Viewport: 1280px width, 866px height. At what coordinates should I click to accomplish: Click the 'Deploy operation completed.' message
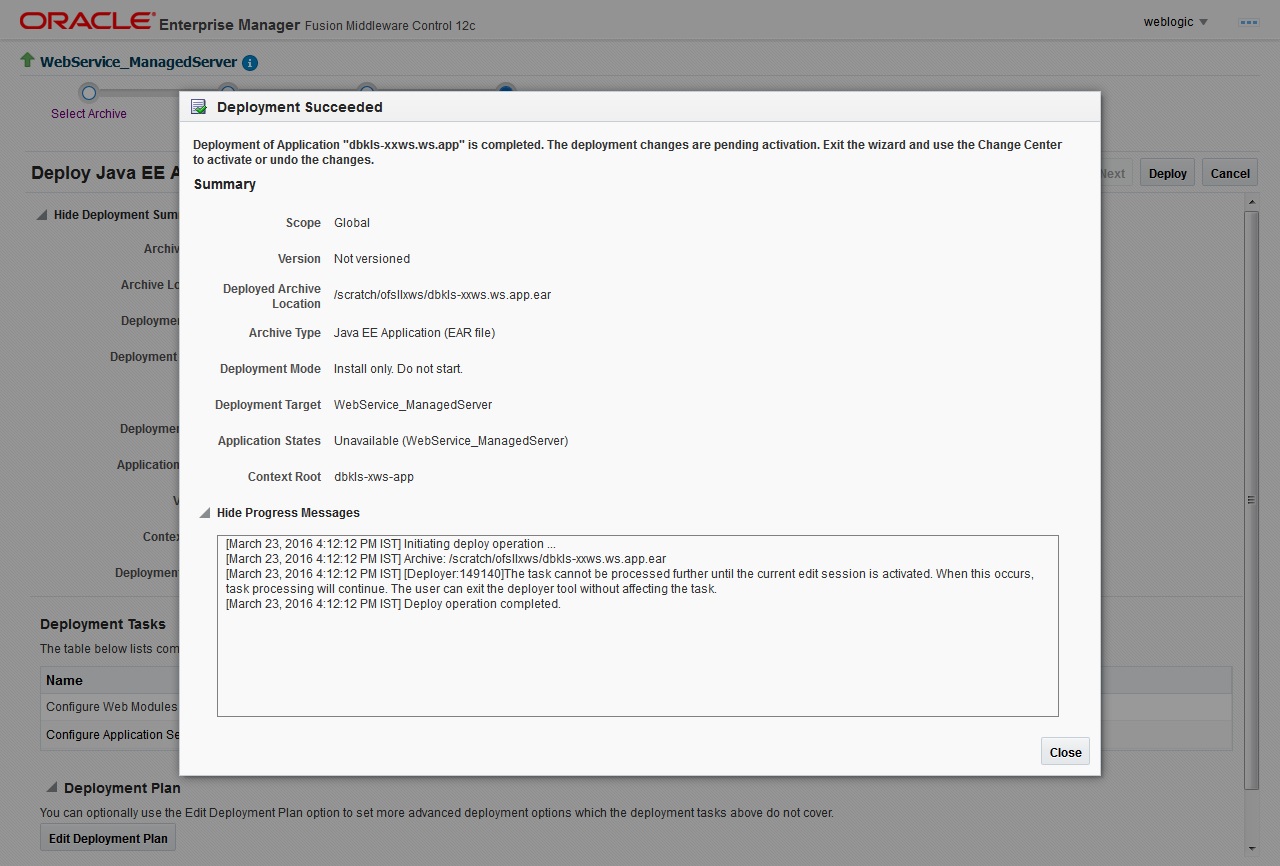pos(393,604)
